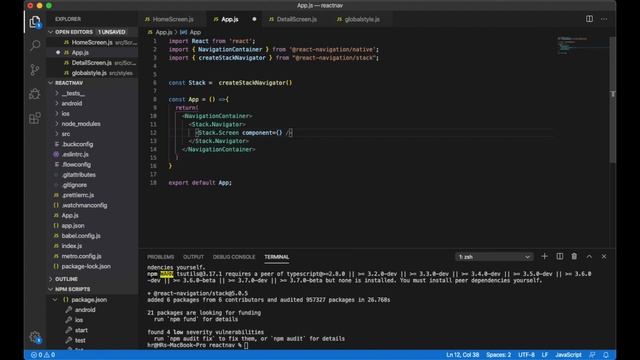The image size is (640, 360).
Task: Change indentation via Spaces: 2
Action: click(498, 355)
